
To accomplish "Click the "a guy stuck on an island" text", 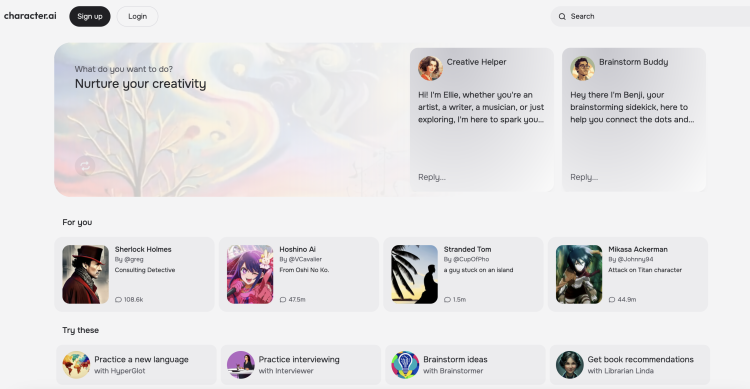I will [478, 270].
